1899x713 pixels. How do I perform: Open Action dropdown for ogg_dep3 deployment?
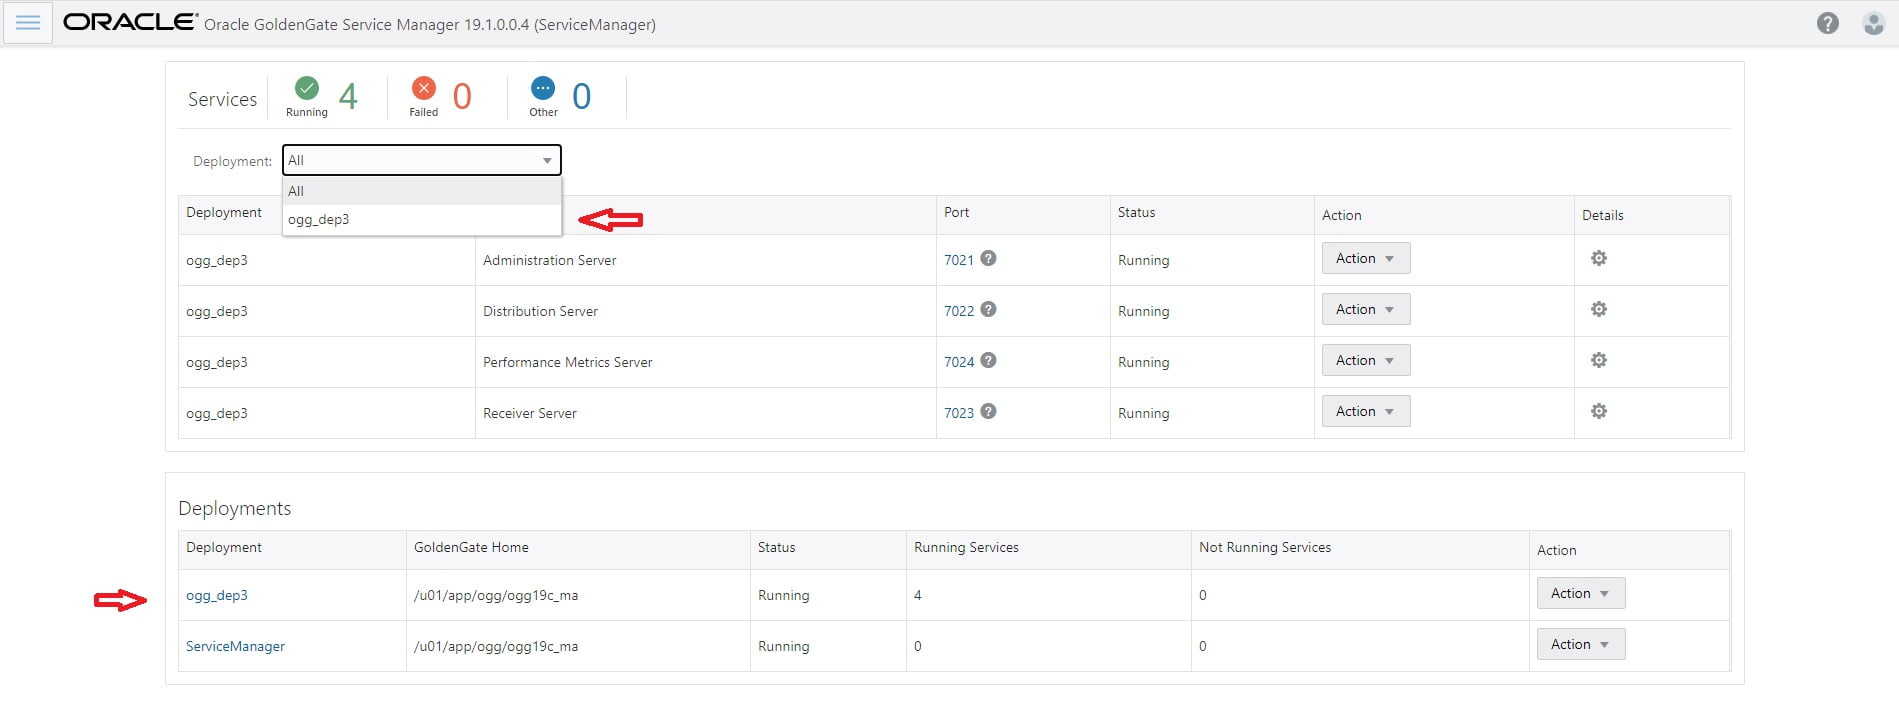click(1580, 593)
